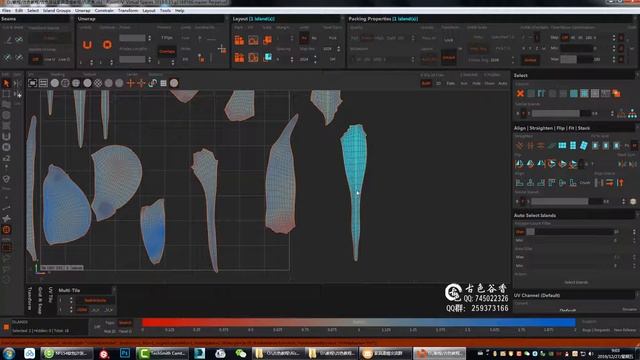This screenshot has height=360, width=640.
Task: Switch viewport to 3D mode
Action: pos(438,83)
